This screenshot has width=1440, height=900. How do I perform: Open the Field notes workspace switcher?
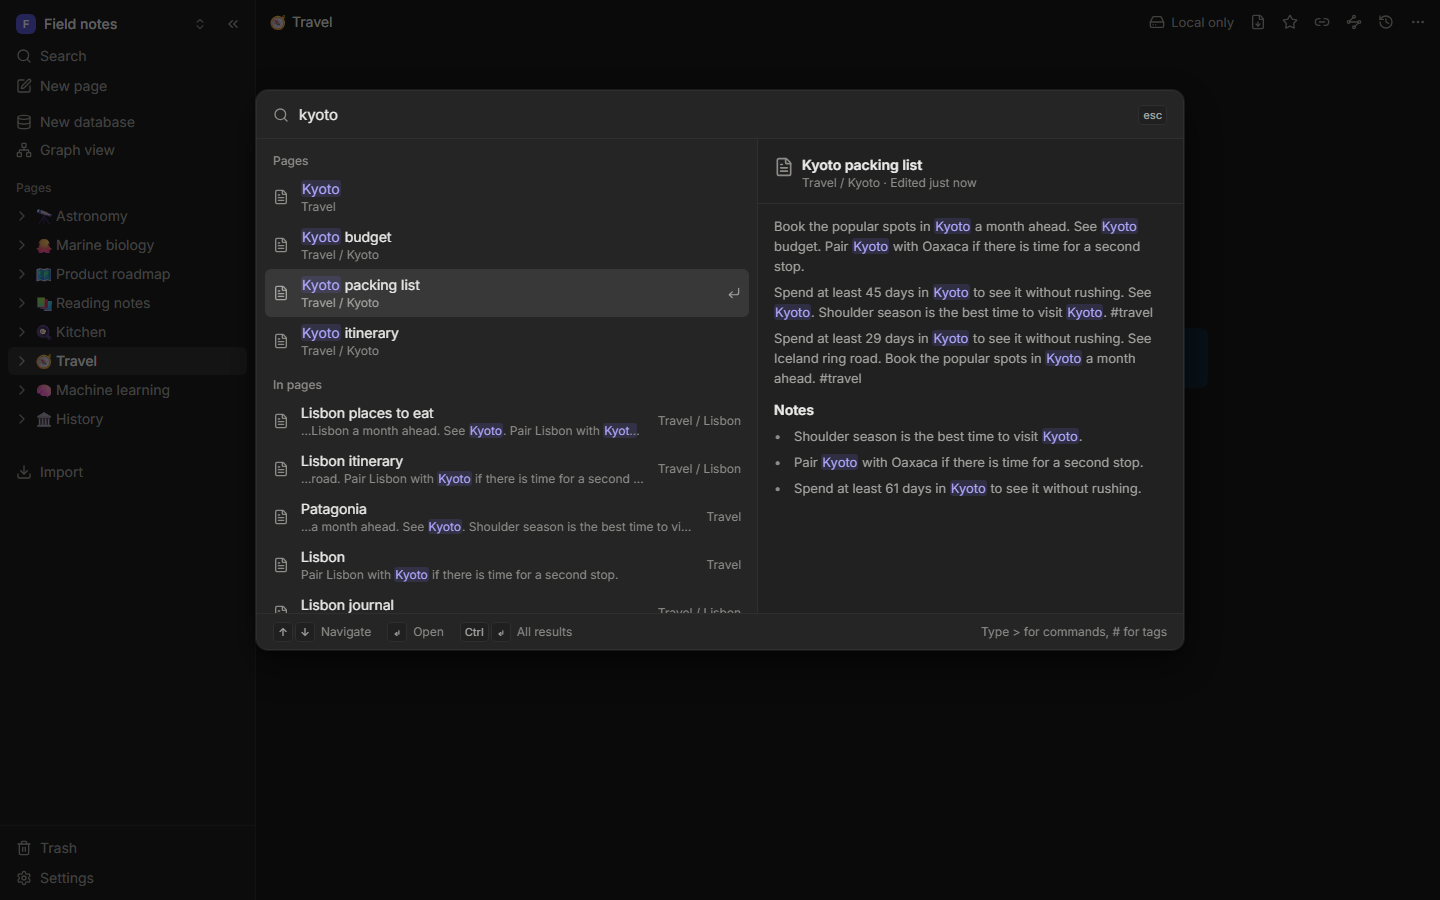pos(111,24)
